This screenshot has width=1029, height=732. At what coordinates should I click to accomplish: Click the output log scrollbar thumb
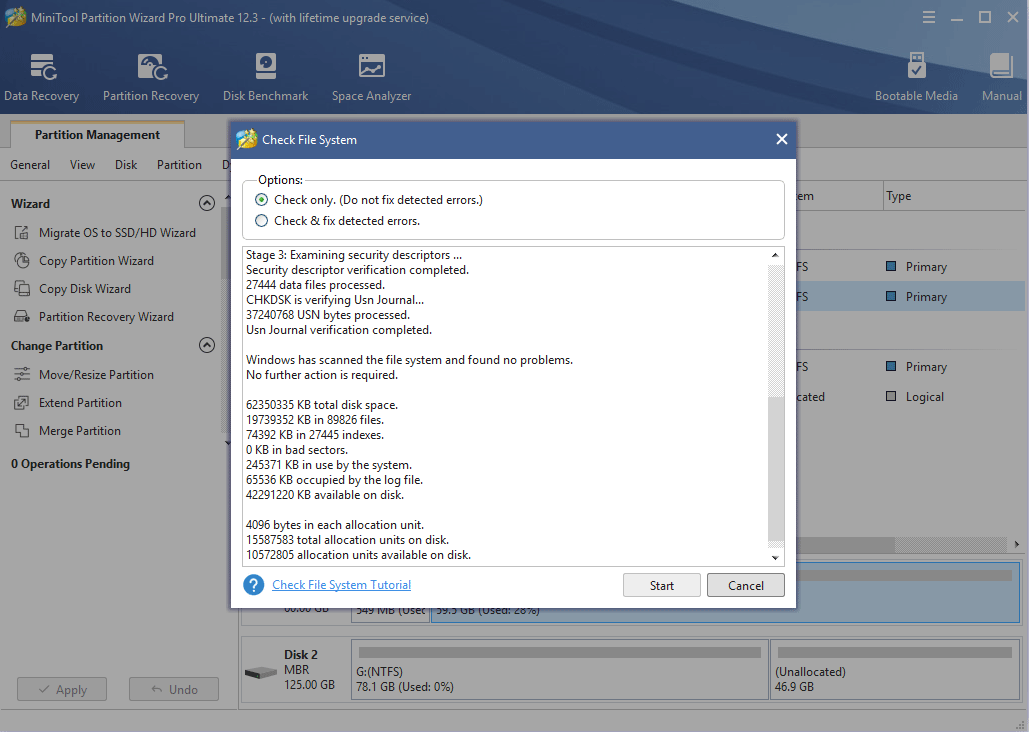point(776,469)
